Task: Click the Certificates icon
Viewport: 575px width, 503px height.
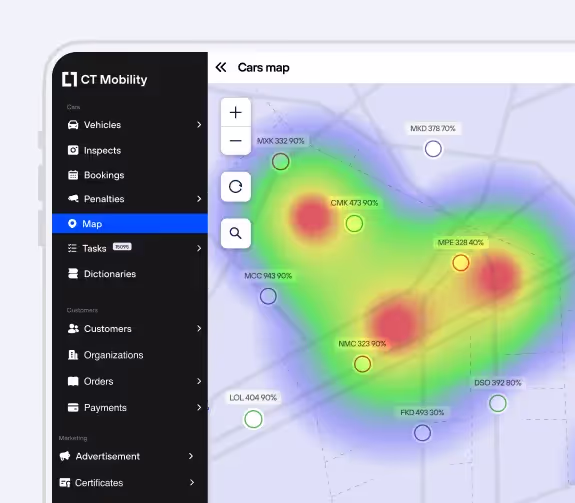Action: click(x=65, y=482)
